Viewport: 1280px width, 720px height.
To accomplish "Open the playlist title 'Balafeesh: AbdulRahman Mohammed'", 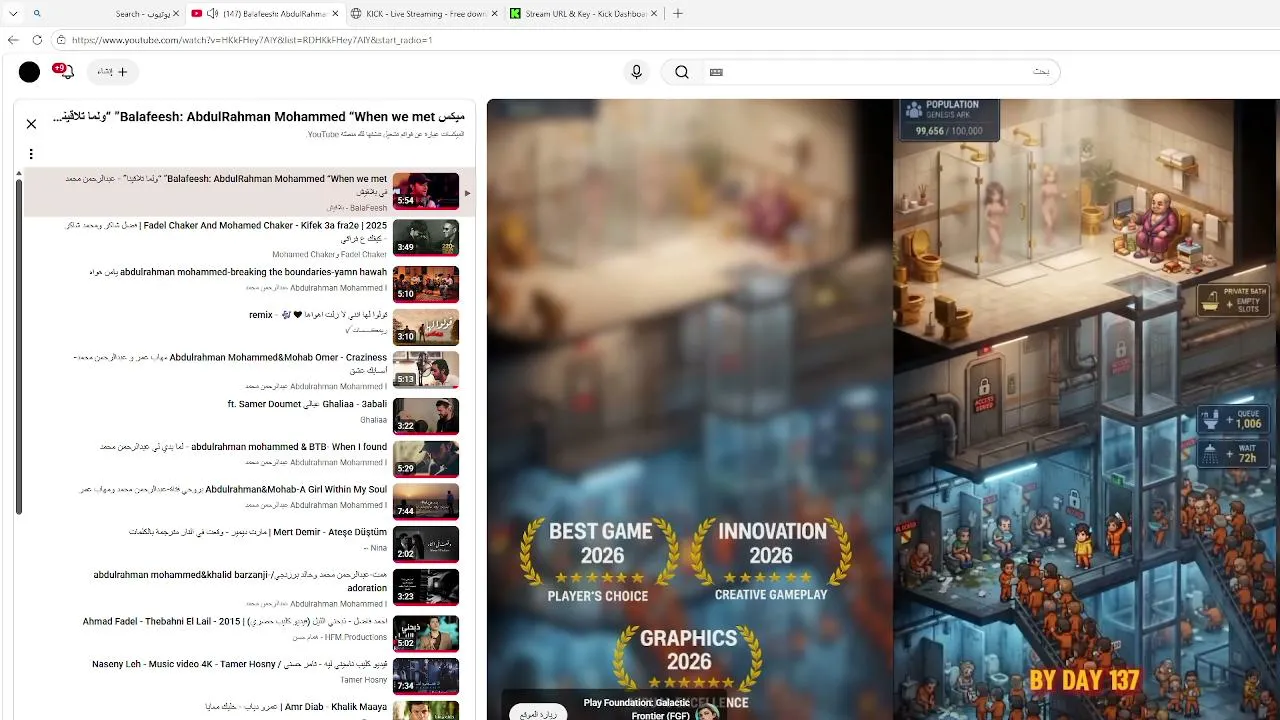I will tap(258, 117).
